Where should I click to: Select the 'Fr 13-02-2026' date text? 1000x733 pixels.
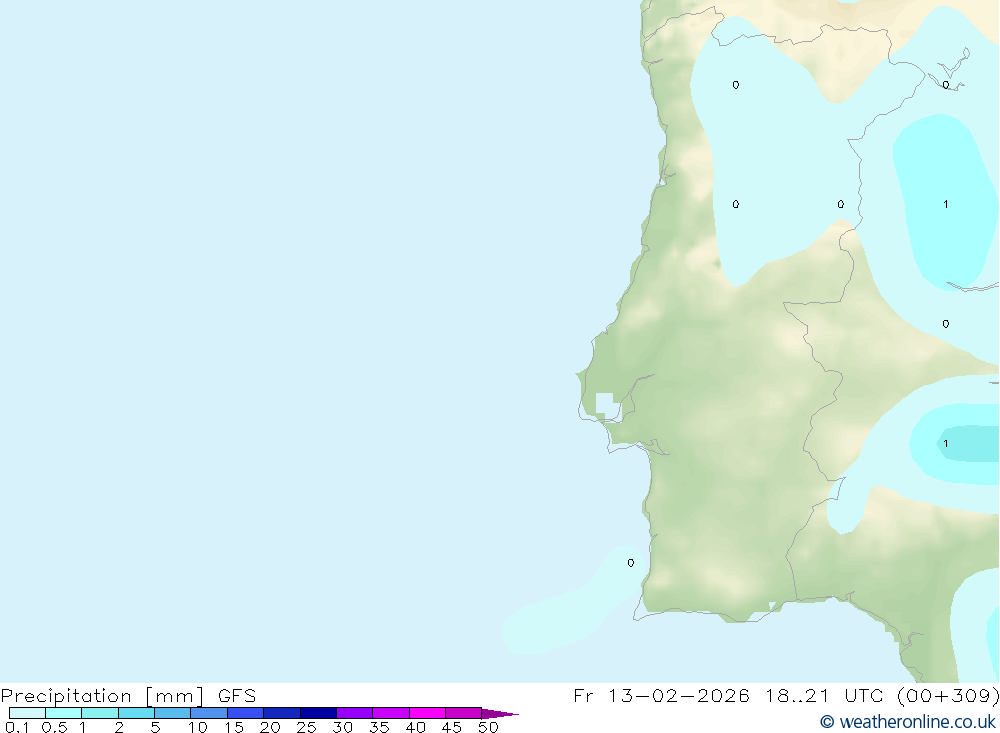(x=661, y=695)
